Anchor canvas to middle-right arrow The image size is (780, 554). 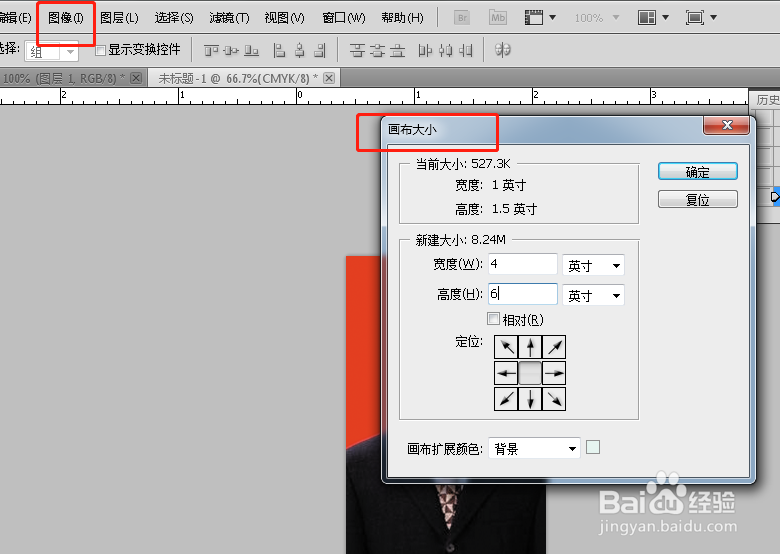click(554, 373)
